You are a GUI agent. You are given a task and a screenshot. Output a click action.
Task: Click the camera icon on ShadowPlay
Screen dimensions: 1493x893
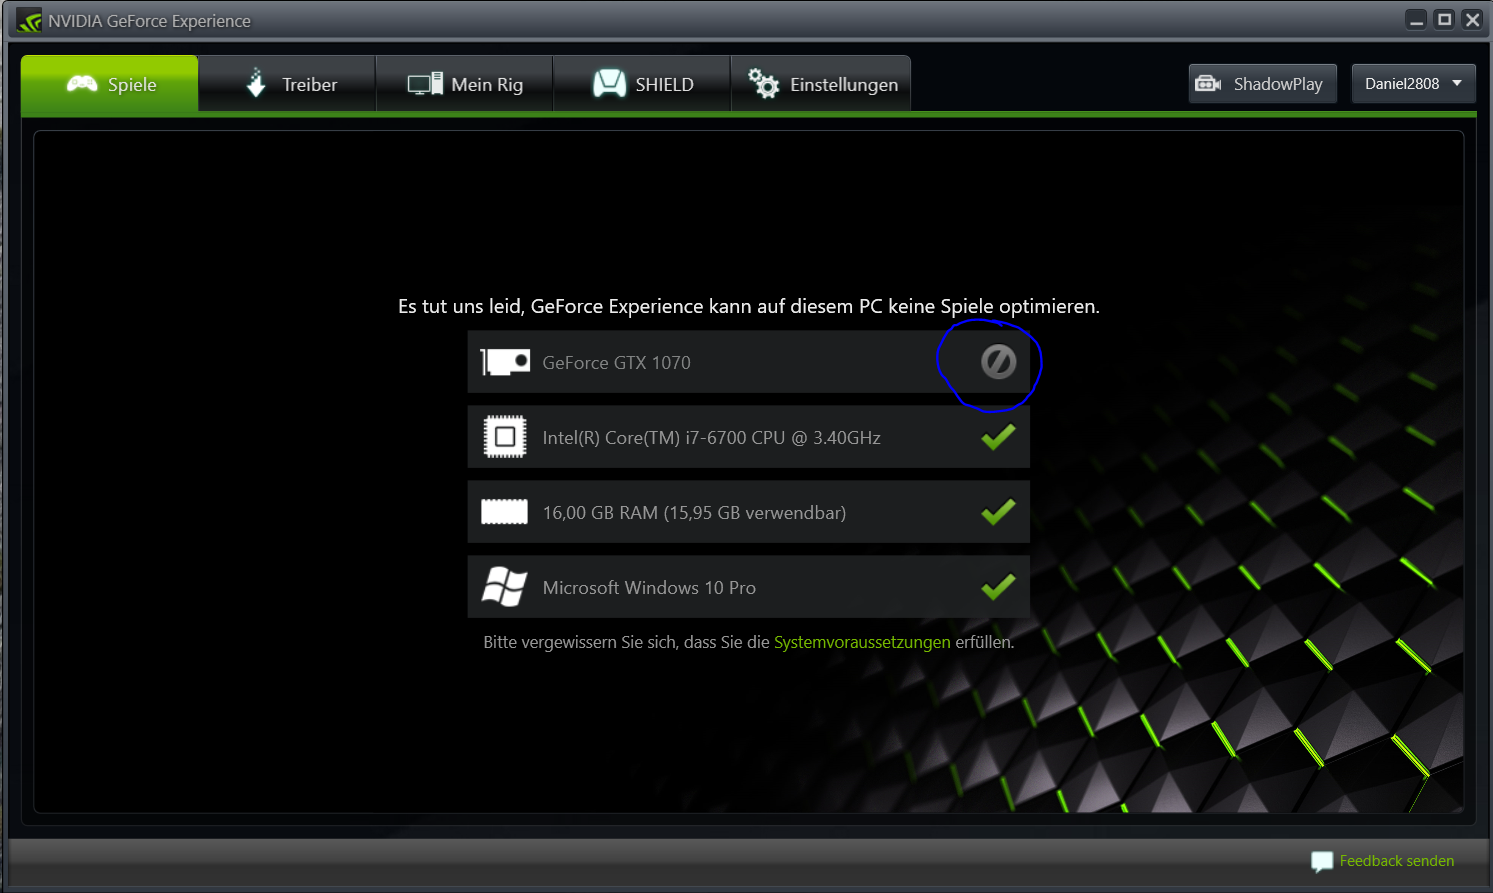tap(1208, 84)
